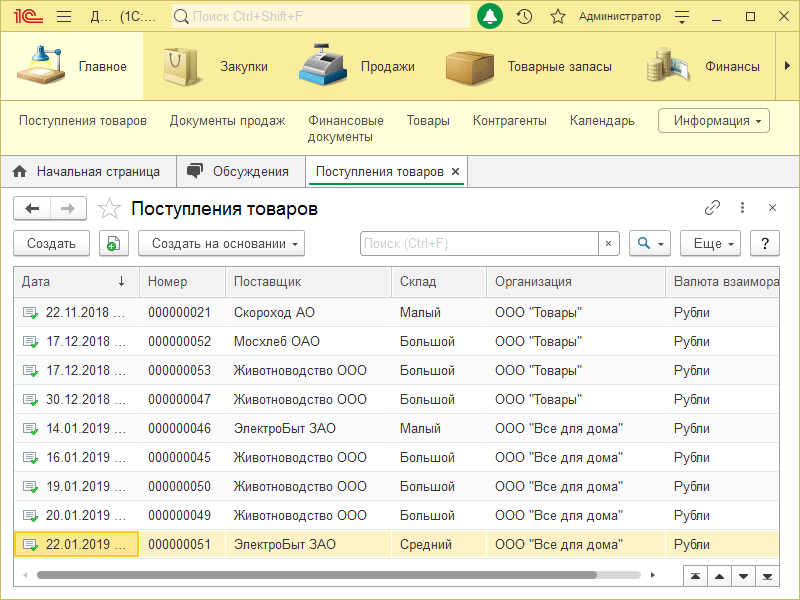Open service settings menu beside Администратор
Screen dimensions: 800x600
coord(682,17)
